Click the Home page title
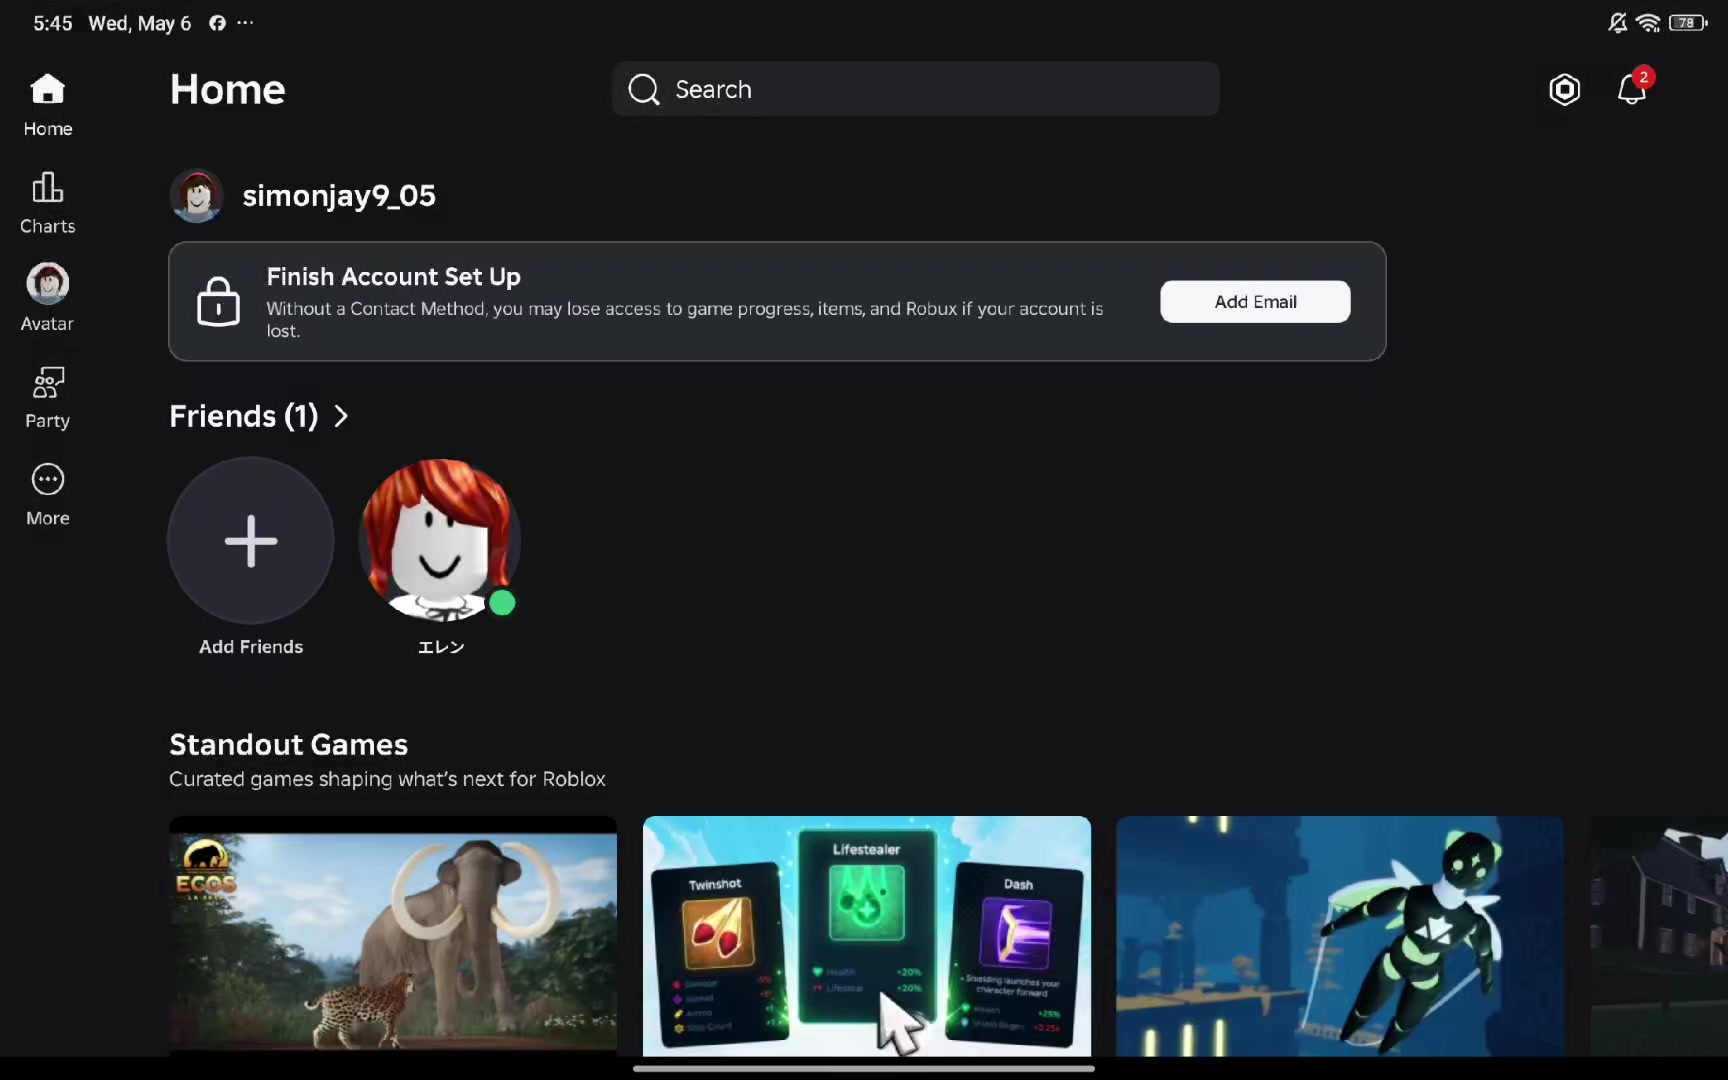1728x1080 pixels. (228, 89)
